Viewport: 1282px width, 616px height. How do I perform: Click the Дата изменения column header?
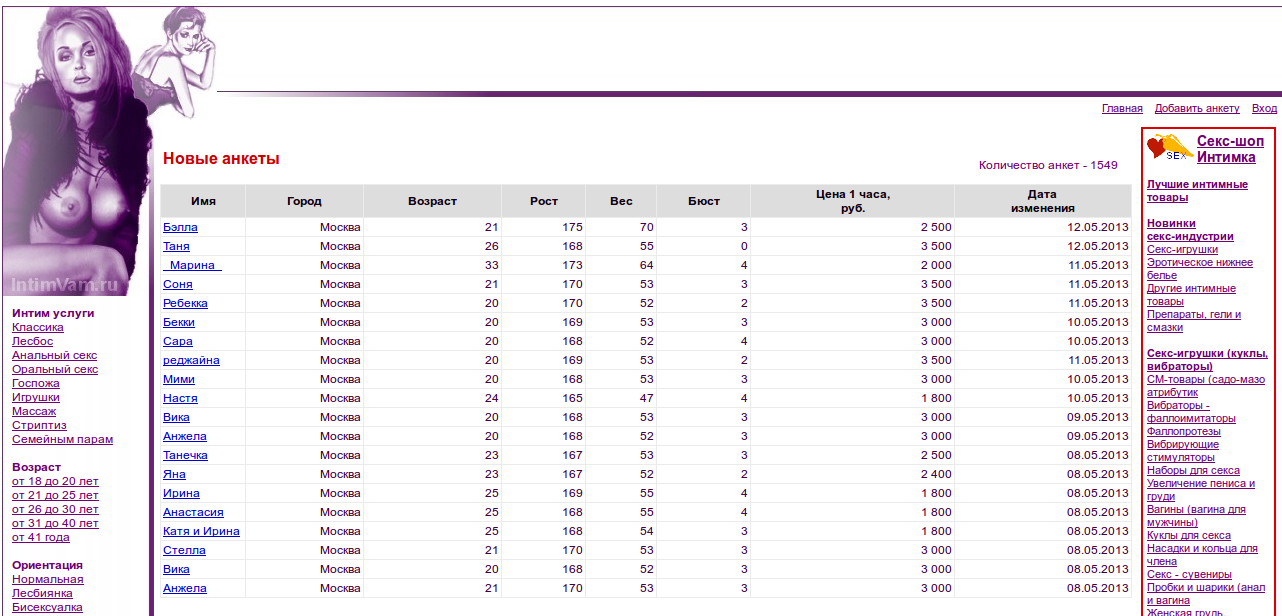[x=1042, y=201]
